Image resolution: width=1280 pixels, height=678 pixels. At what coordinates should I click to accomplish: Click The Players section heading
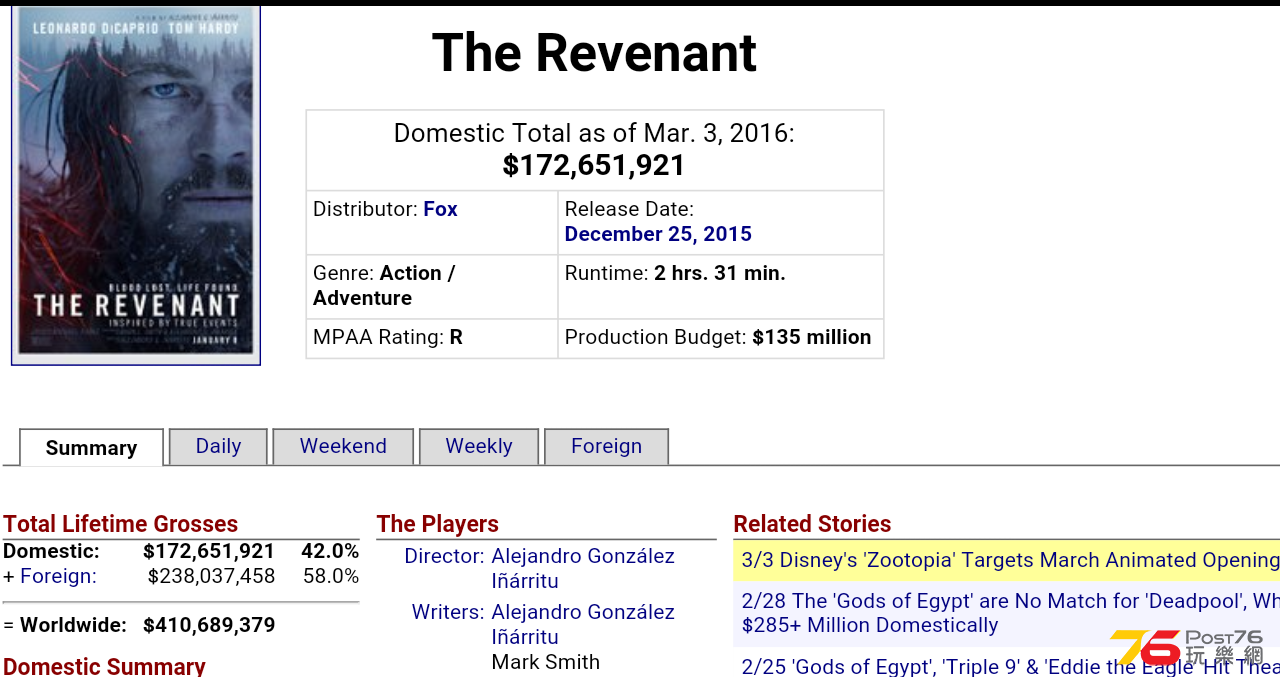tap(437, 524)
